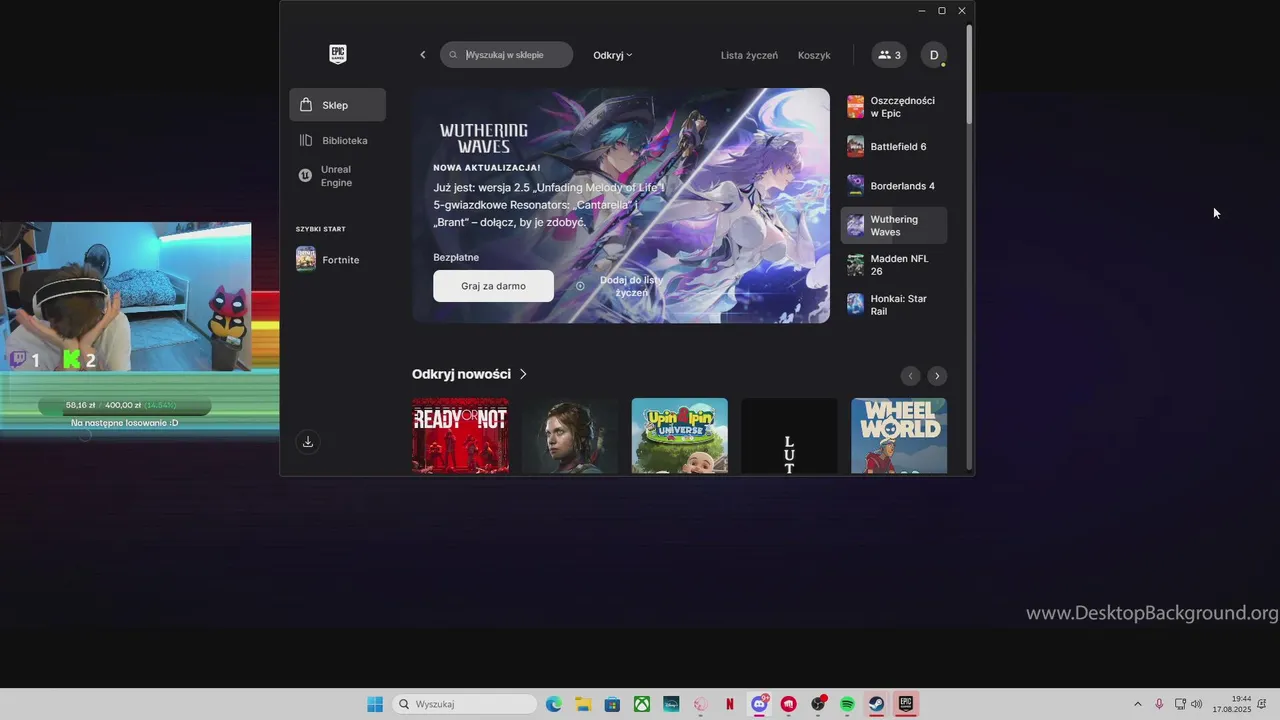1280x720 pixels.
Task: Open the downloads icon in sidebar
Action: (308, 442)
